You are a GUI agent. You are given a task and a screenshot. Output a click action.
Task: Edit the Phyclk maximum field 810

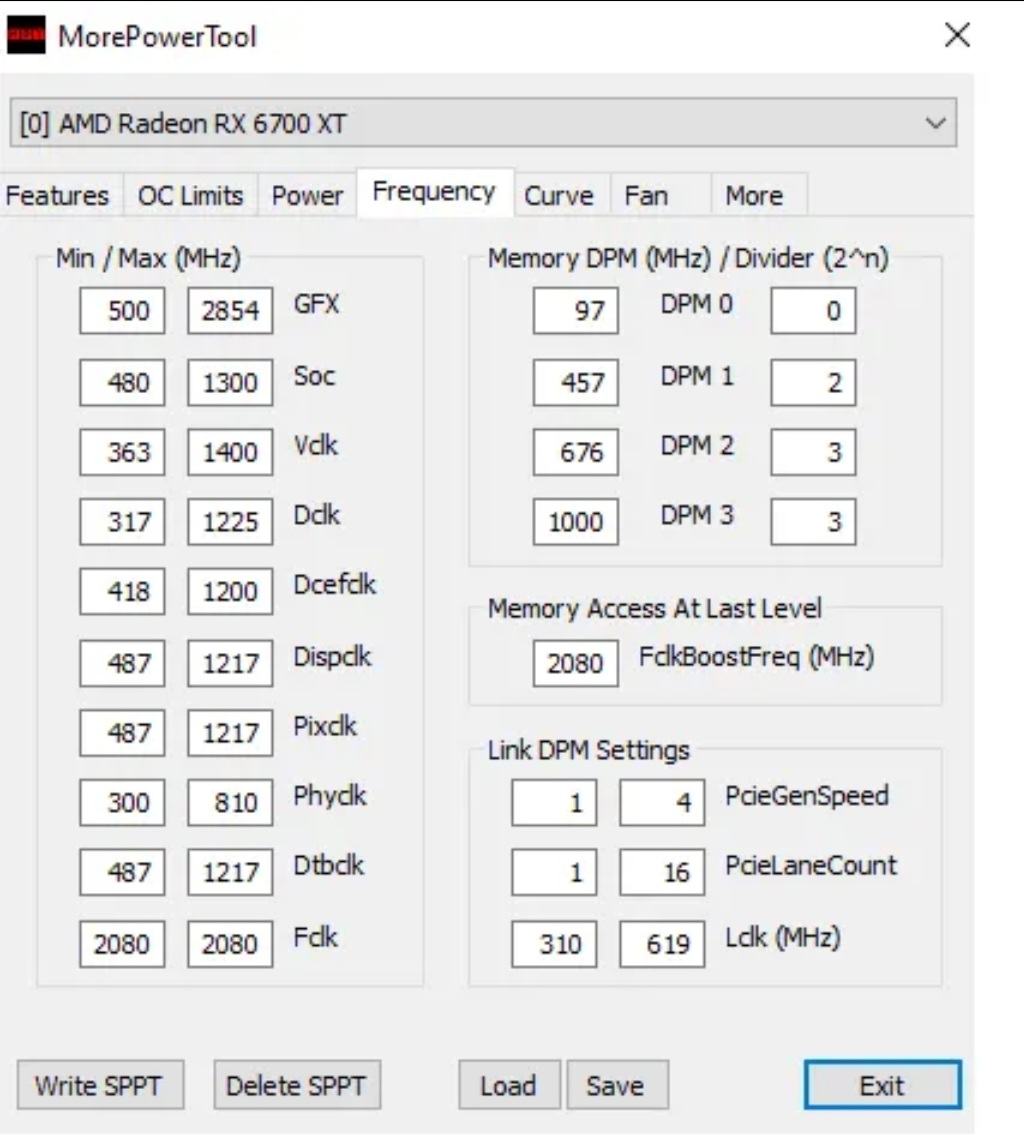230,803
